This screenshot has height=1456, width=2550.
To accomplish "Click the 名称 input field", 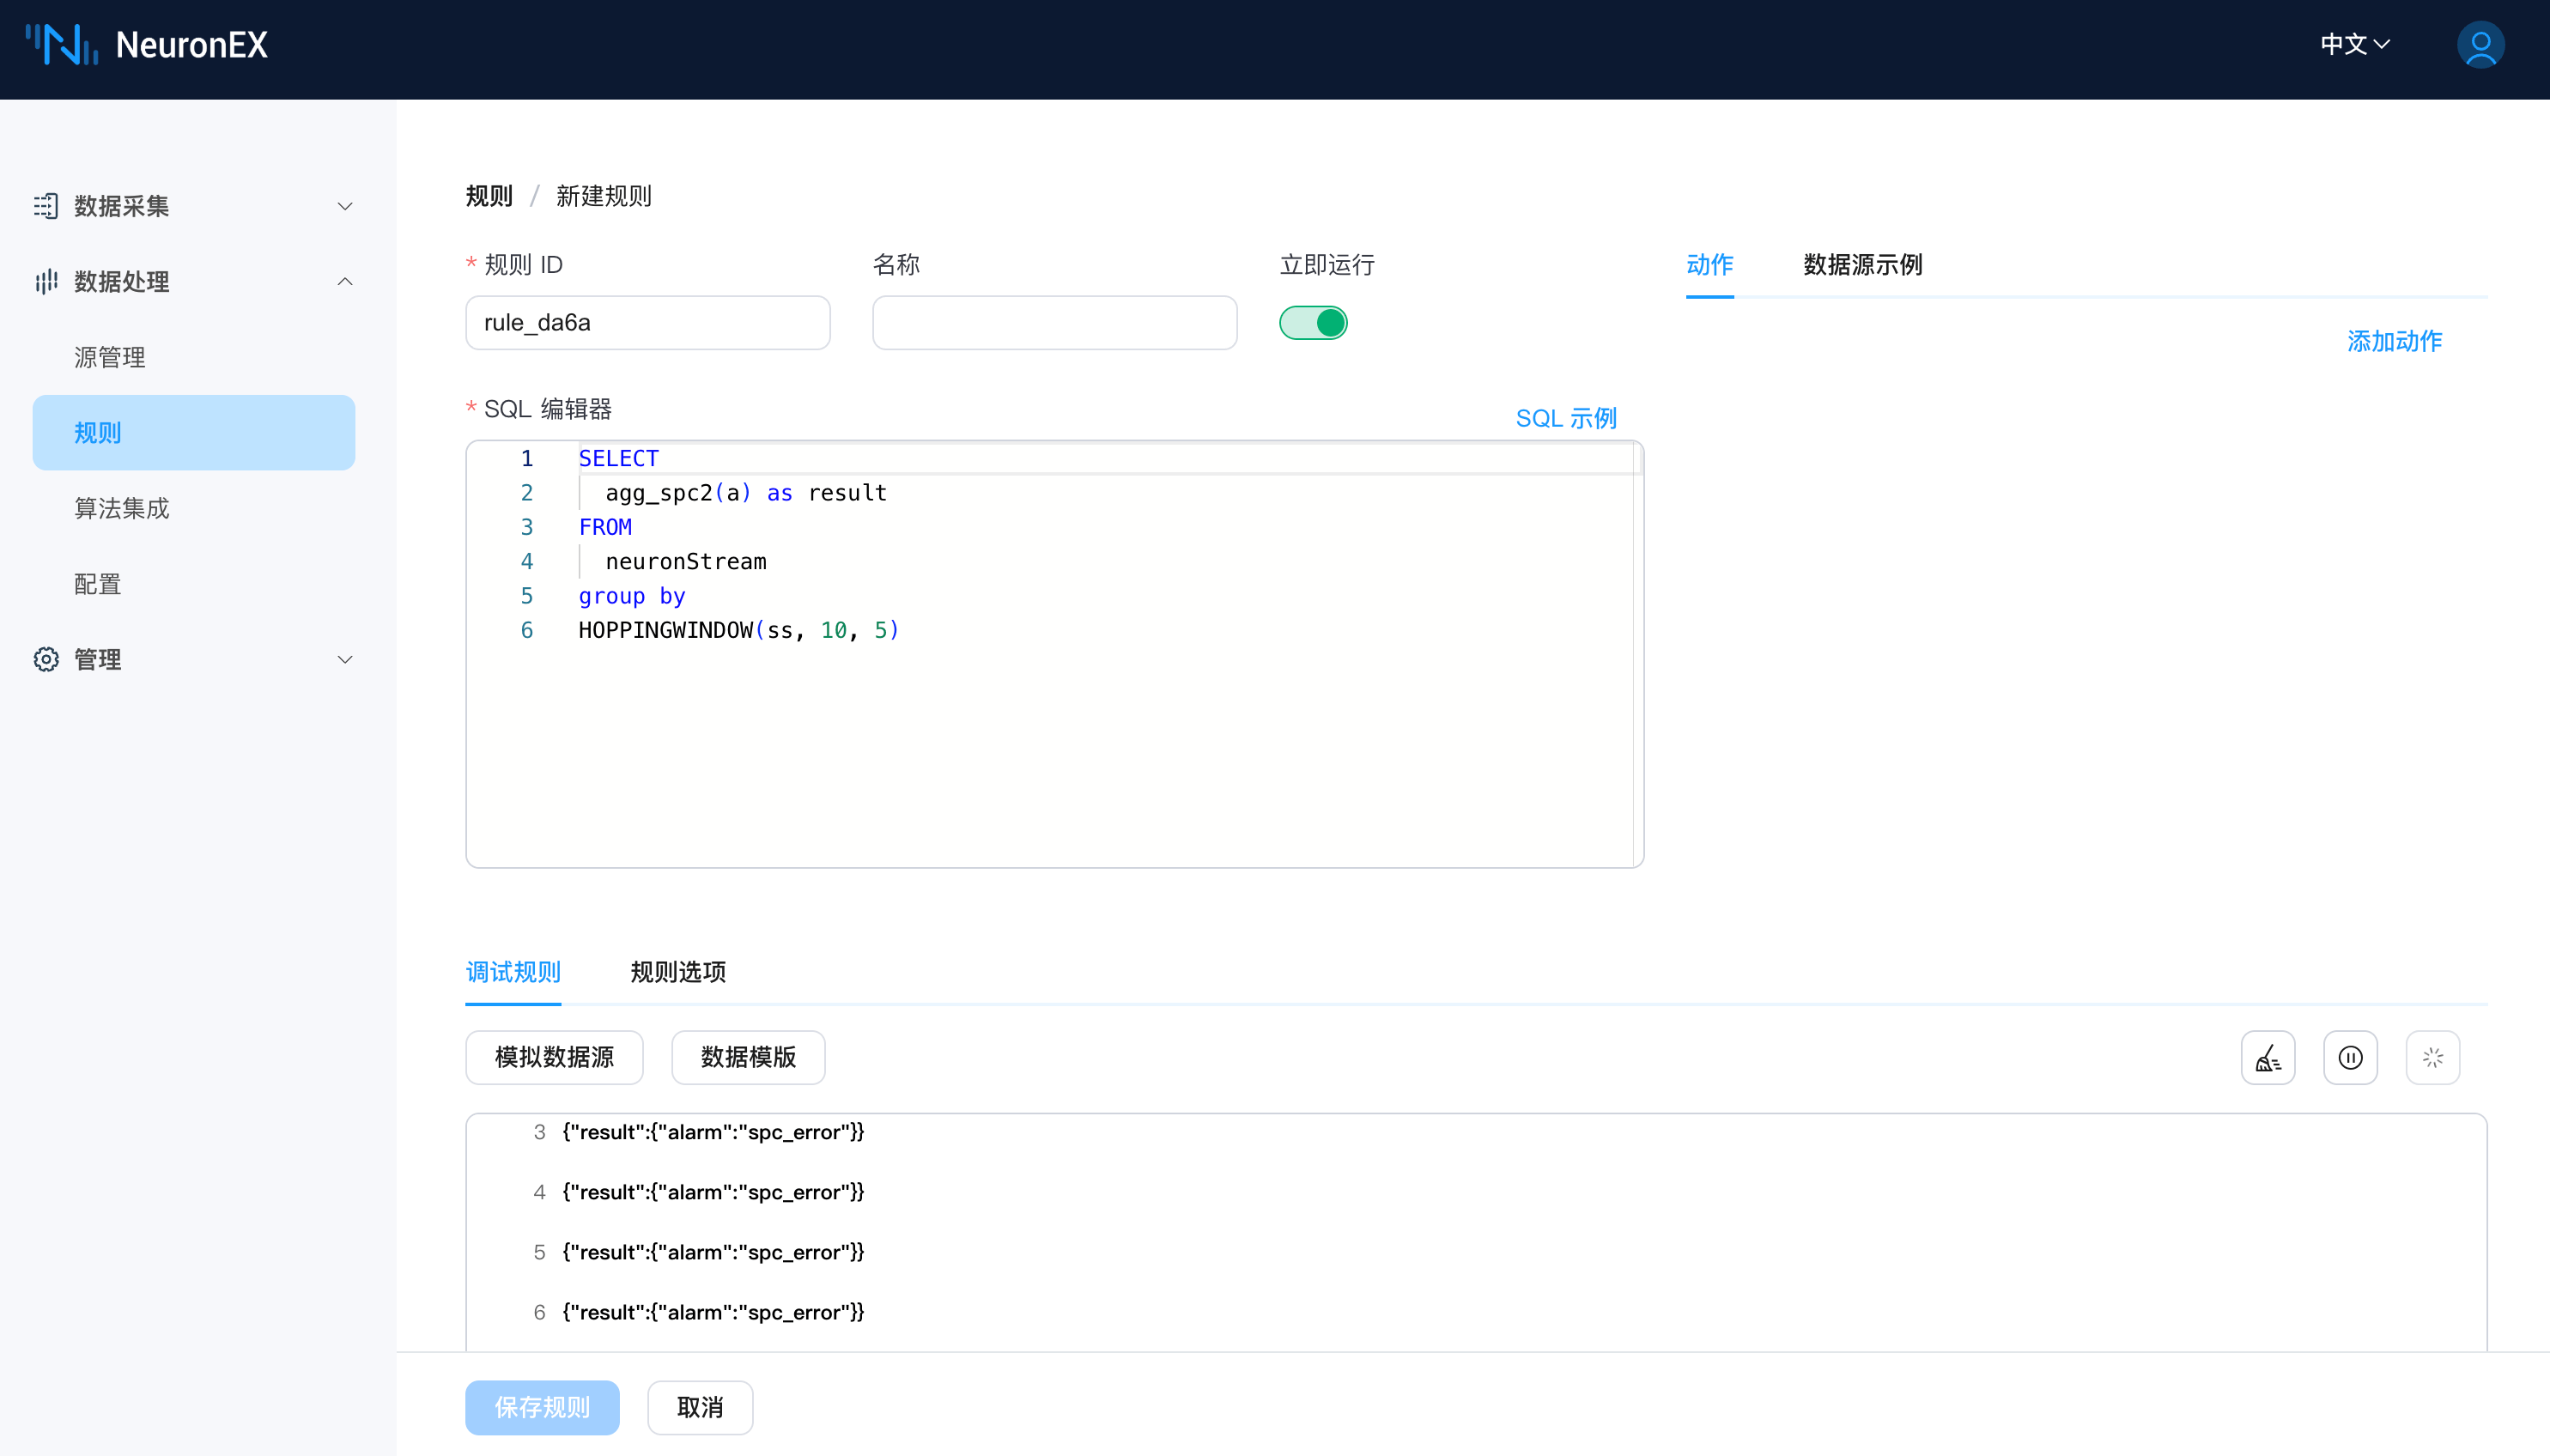I will tap(1054, 323).
